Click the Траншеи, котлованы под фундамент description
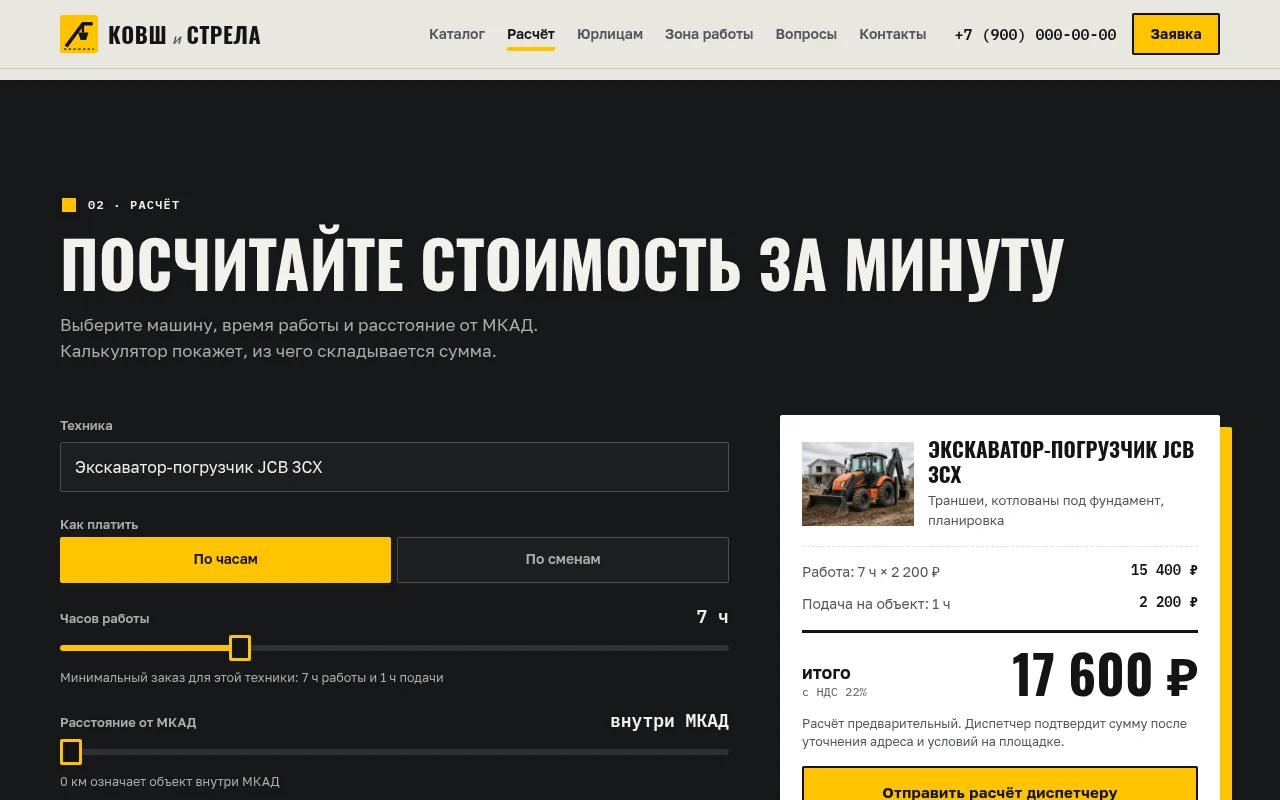Screen dimensions: 1280x800 pyautogui.click(x=1046, y=510)
